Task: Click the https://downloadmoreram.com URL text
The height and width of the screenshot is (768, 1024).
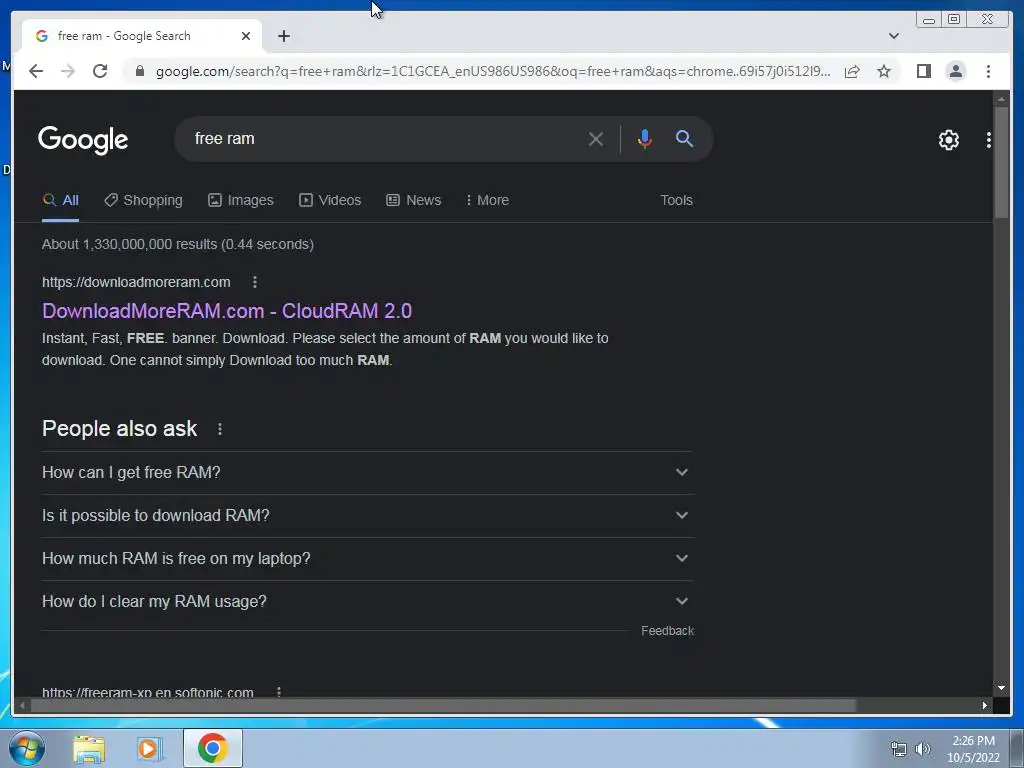Action: 136,282
